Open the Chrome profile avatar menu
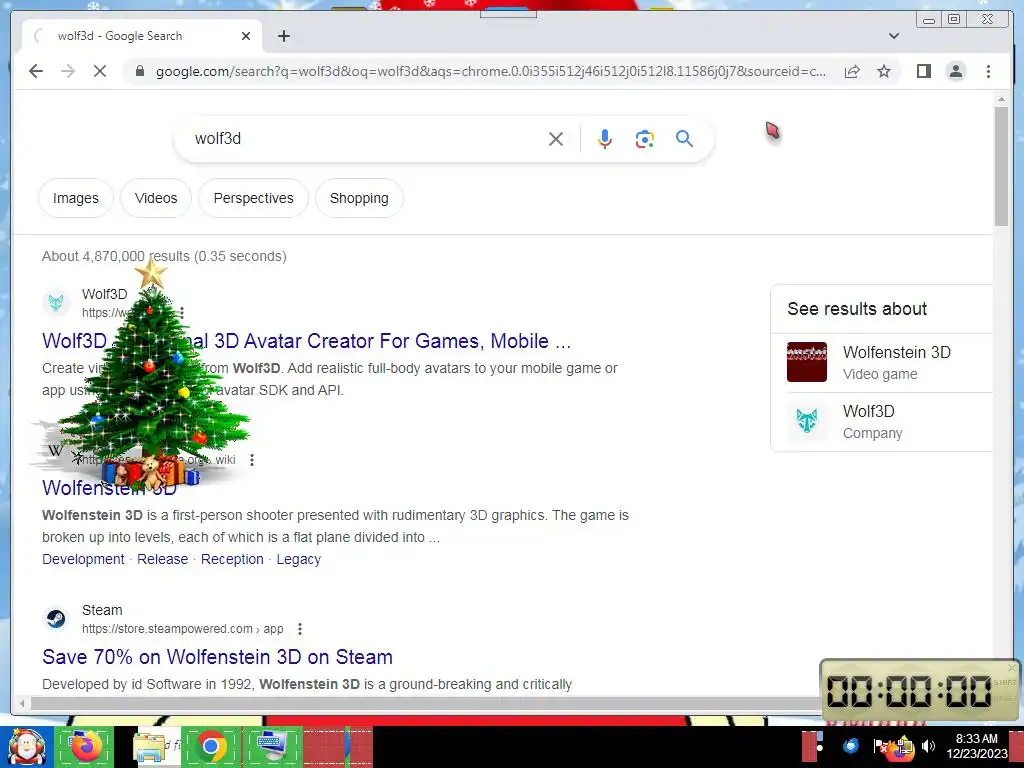This screenshot has width=1024, height=768. click(x=955, y=71)
